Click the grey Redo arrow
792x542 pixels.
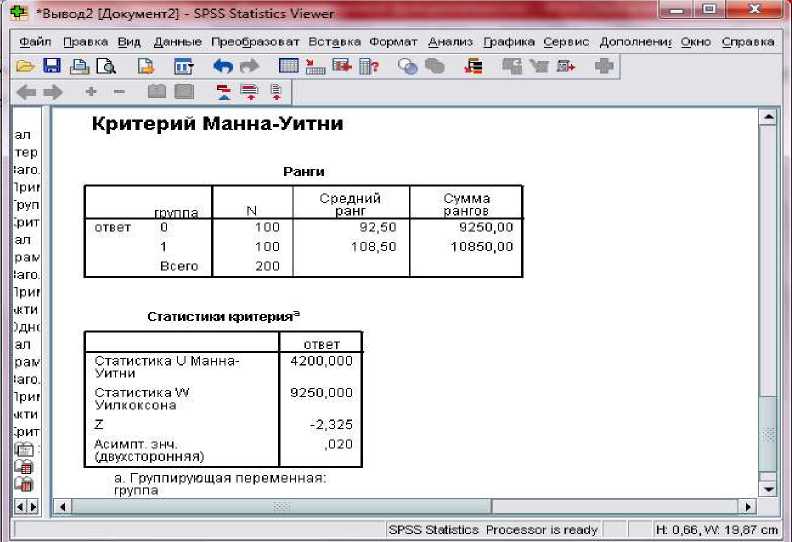tap(250, 66)
